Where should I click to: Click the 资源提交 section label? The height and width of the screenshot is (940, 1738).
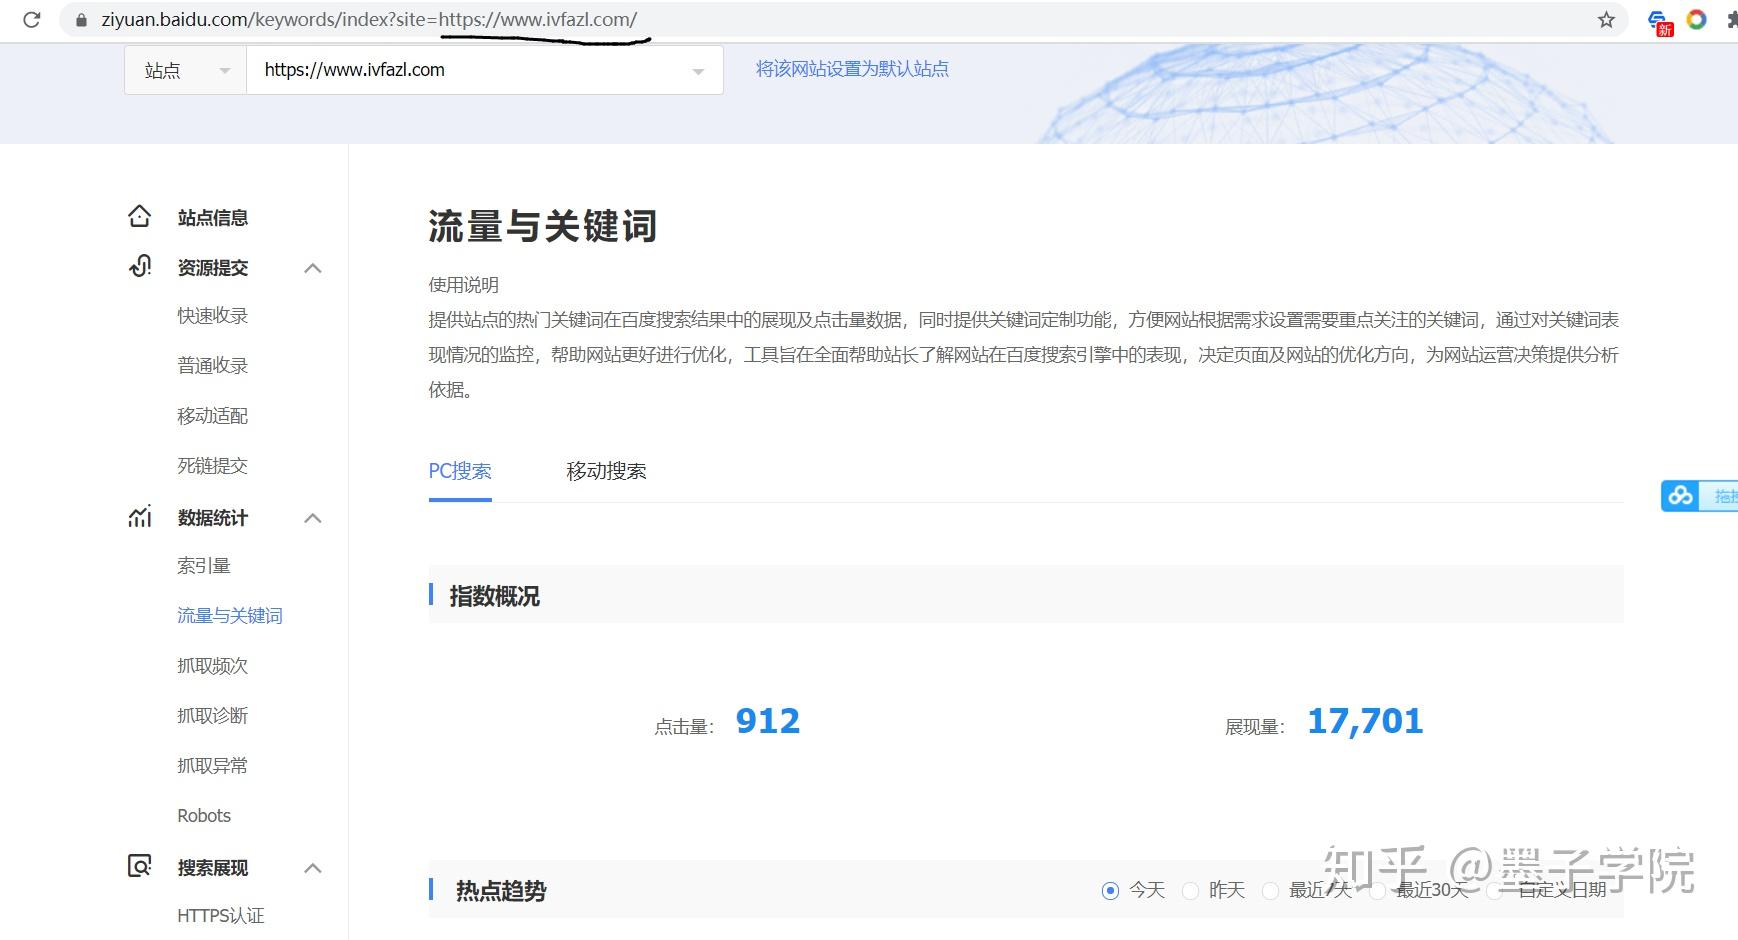[213, 268]
